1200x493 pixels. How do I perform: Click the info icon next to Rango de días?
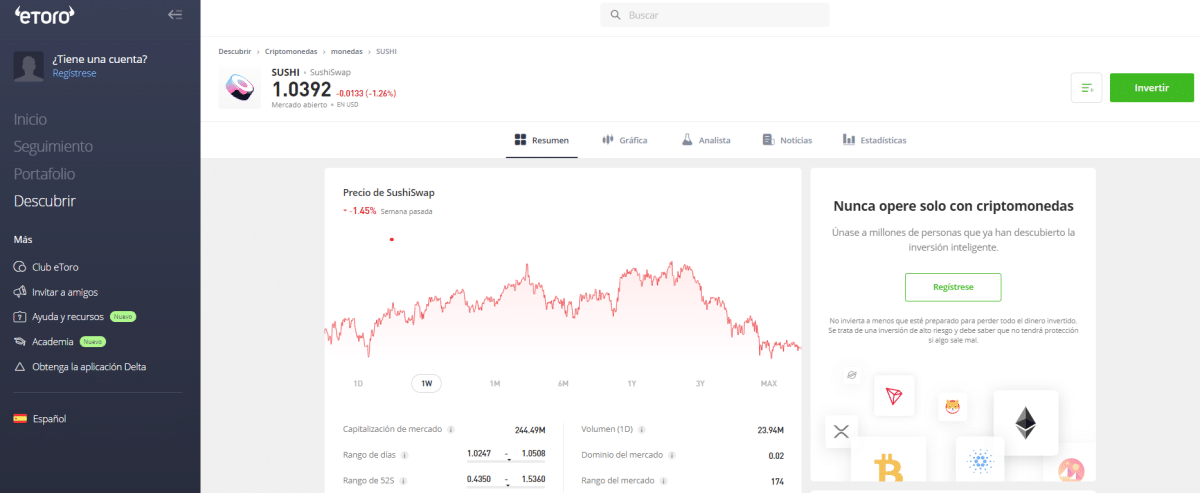(405, 455)
